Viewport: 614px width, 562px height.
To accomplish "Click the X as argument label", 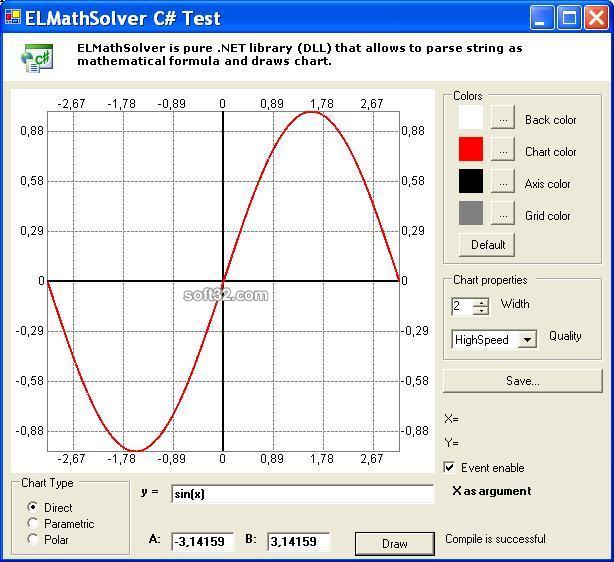I will point(492,491).
